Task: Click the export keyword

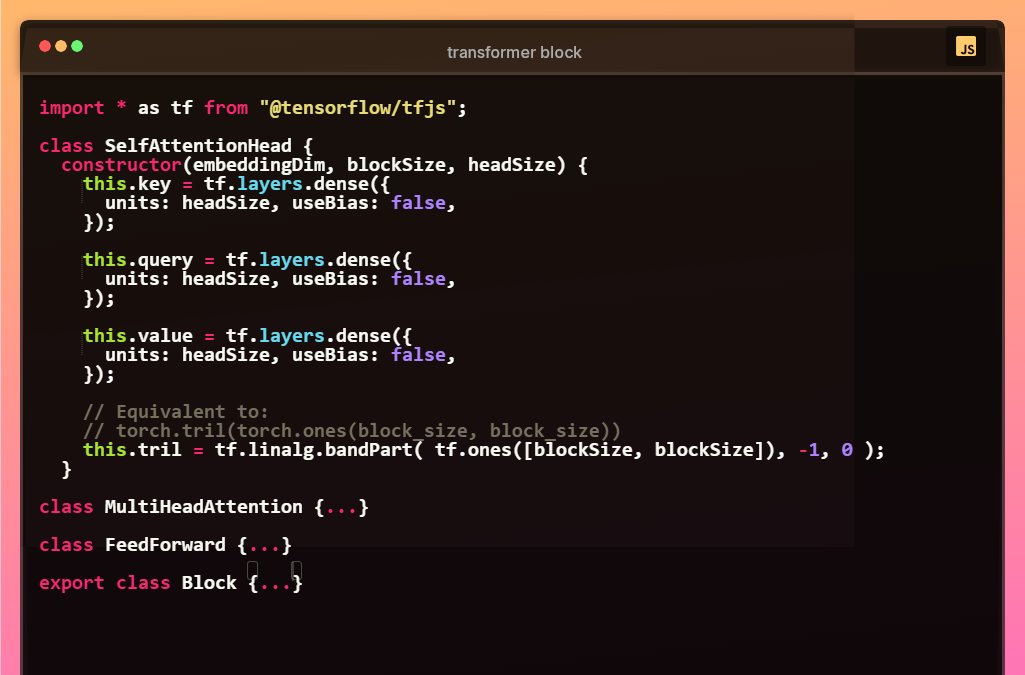Action: [x=72, y=583]
